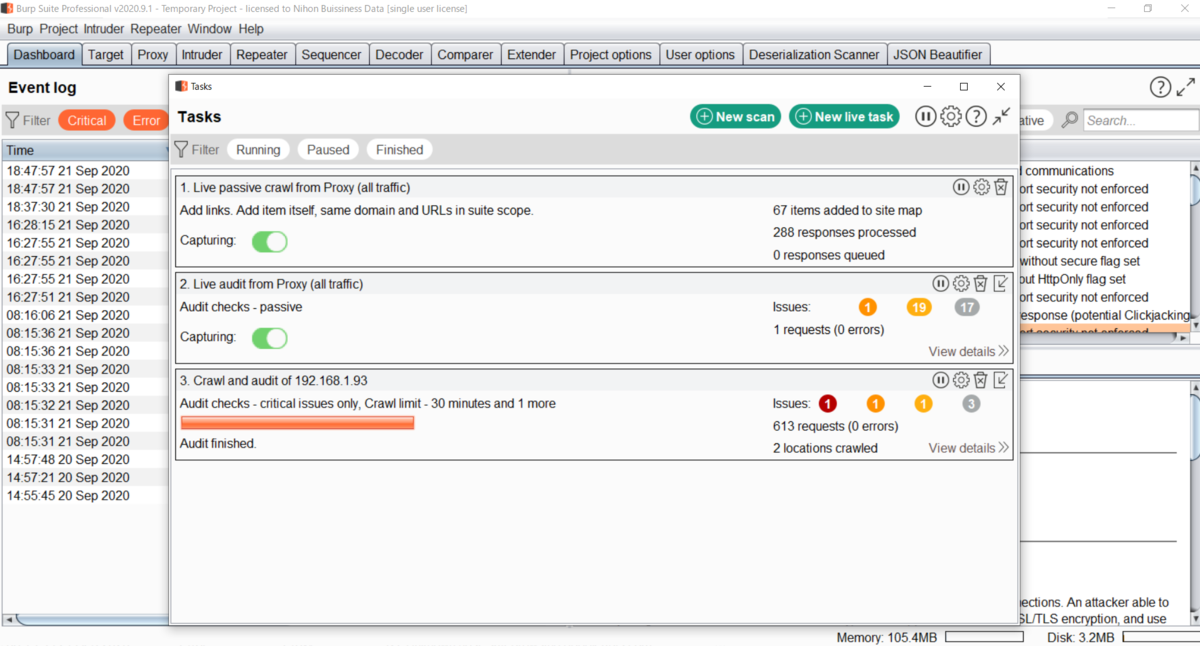Pause the Live passive crawl task

point(961,187)
